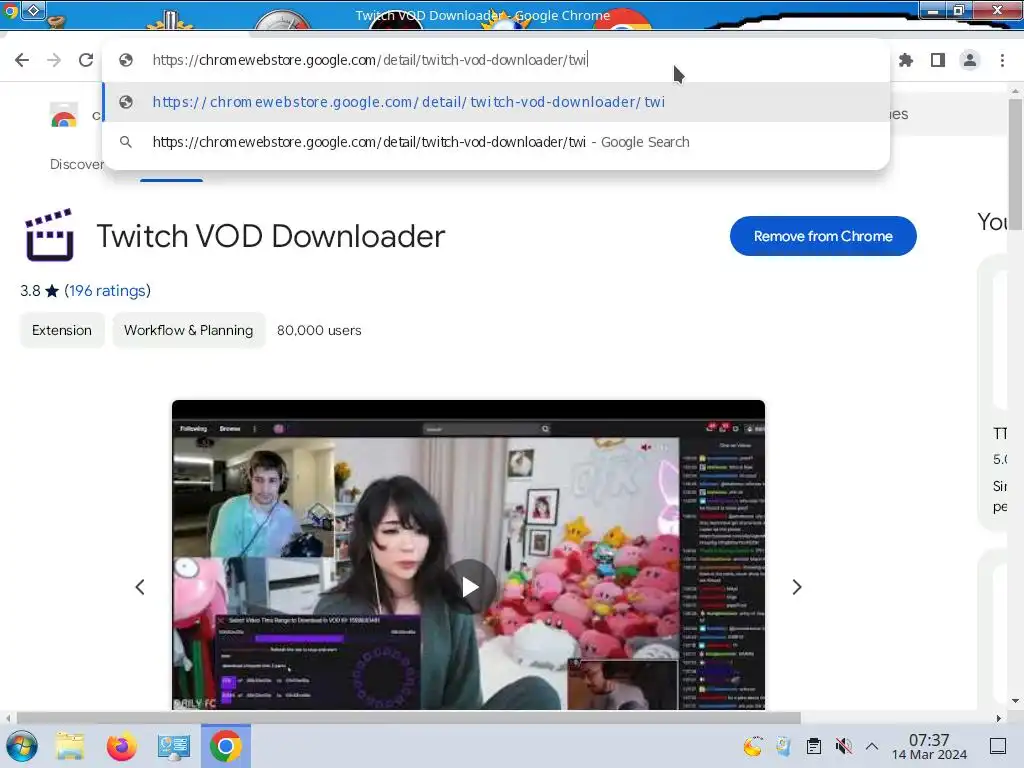Play the extension preview video
1024x768 pixels.
click(x=470, y=586)
